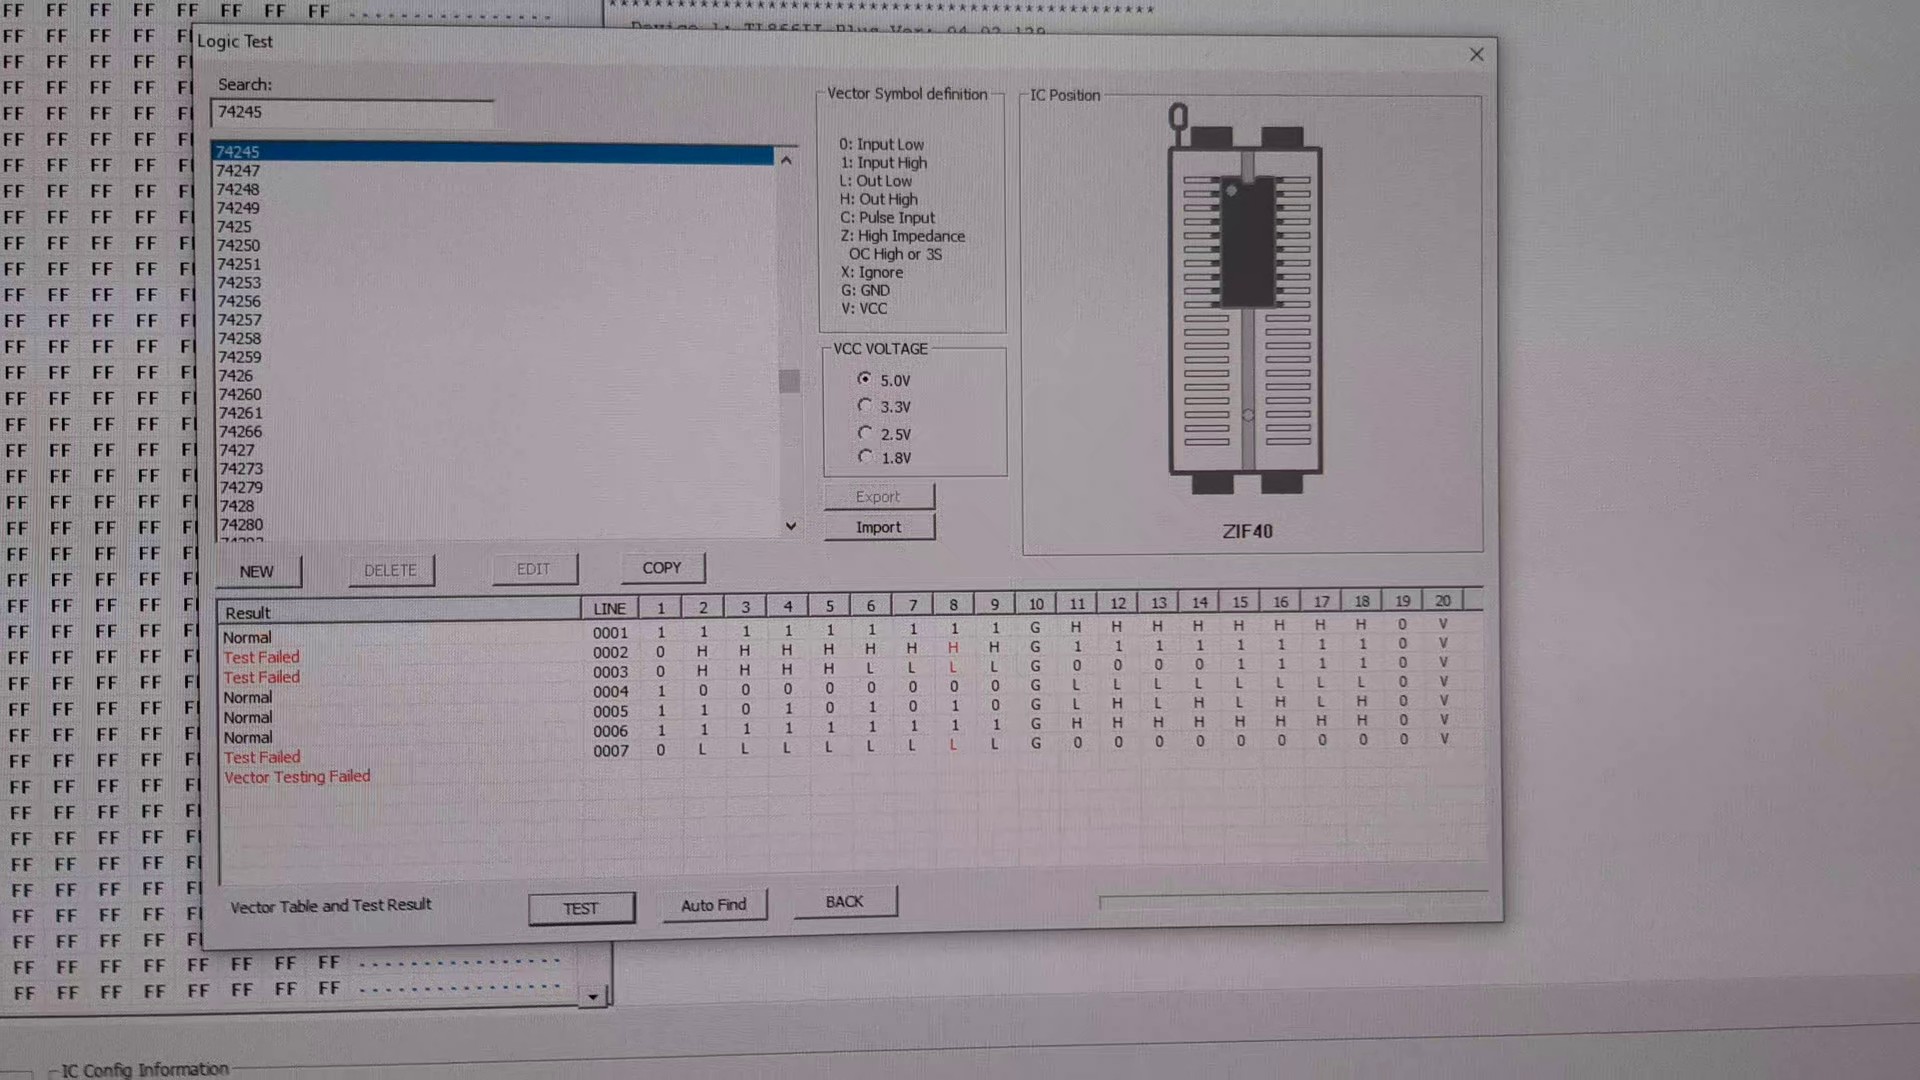Click vector line 0003
1920x1080 pixels.
coord(610,672)
